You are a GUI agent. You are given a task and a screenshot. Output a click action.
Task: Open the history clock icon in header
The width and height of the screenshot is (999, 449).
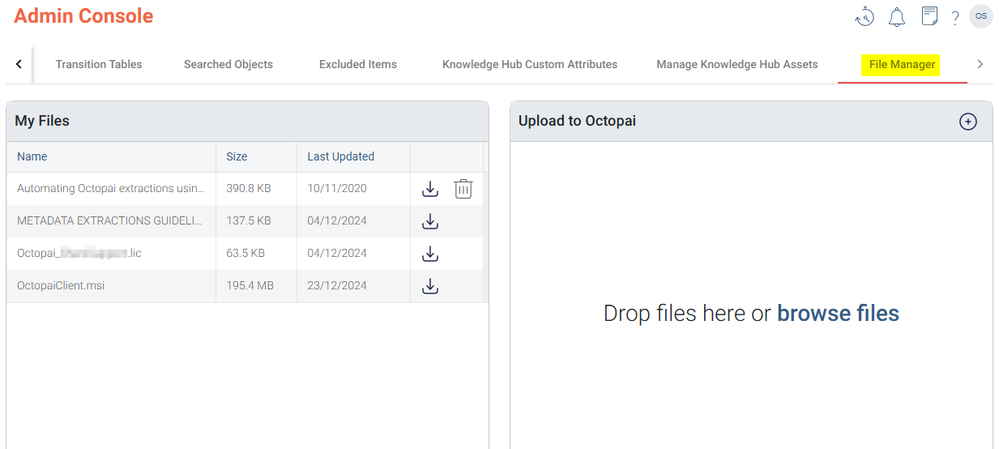[x=865, y=17]
